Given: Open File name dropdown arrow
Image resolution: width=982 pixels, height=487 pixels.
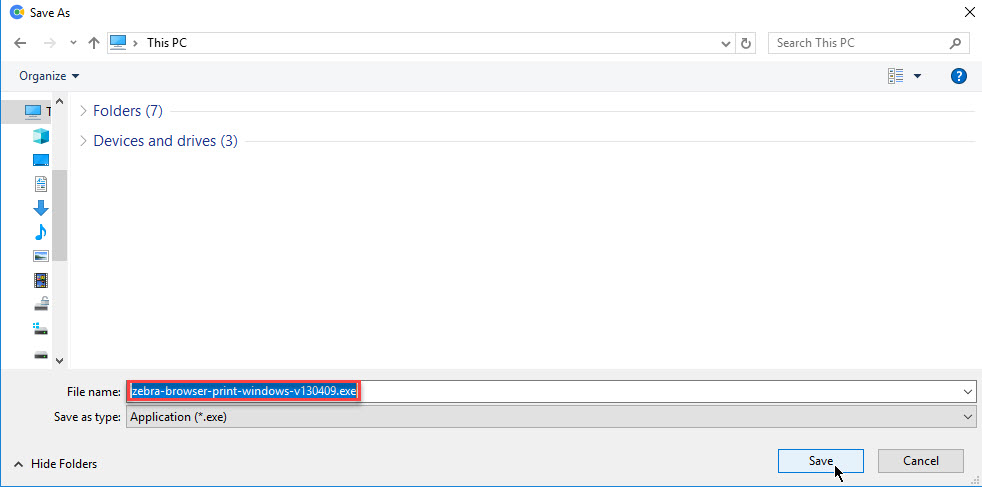Looking at the screenshot, I should click(969, 392).
